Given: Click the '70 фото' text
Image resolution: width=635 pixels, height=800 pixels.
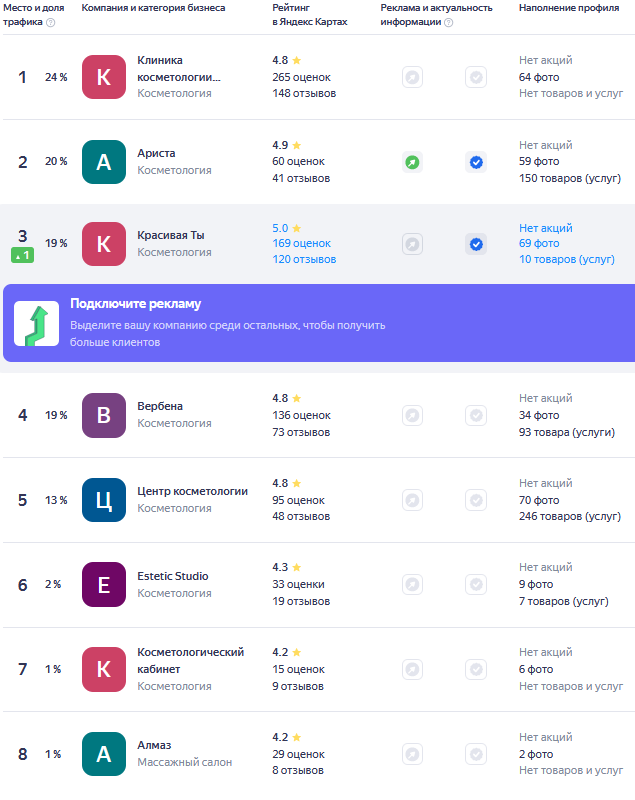Looking at the screenshot, I should 539,500.
